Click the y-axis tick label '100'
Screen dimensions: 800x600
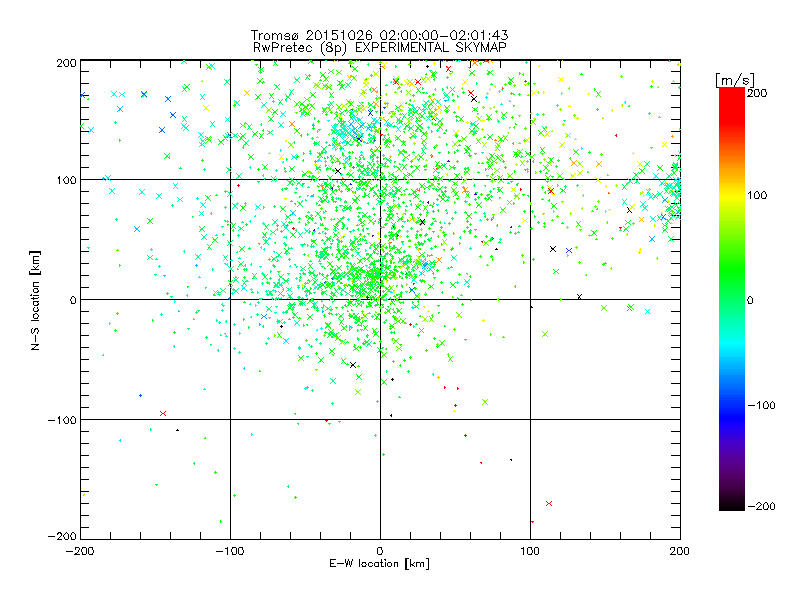(x=66, y=180)
